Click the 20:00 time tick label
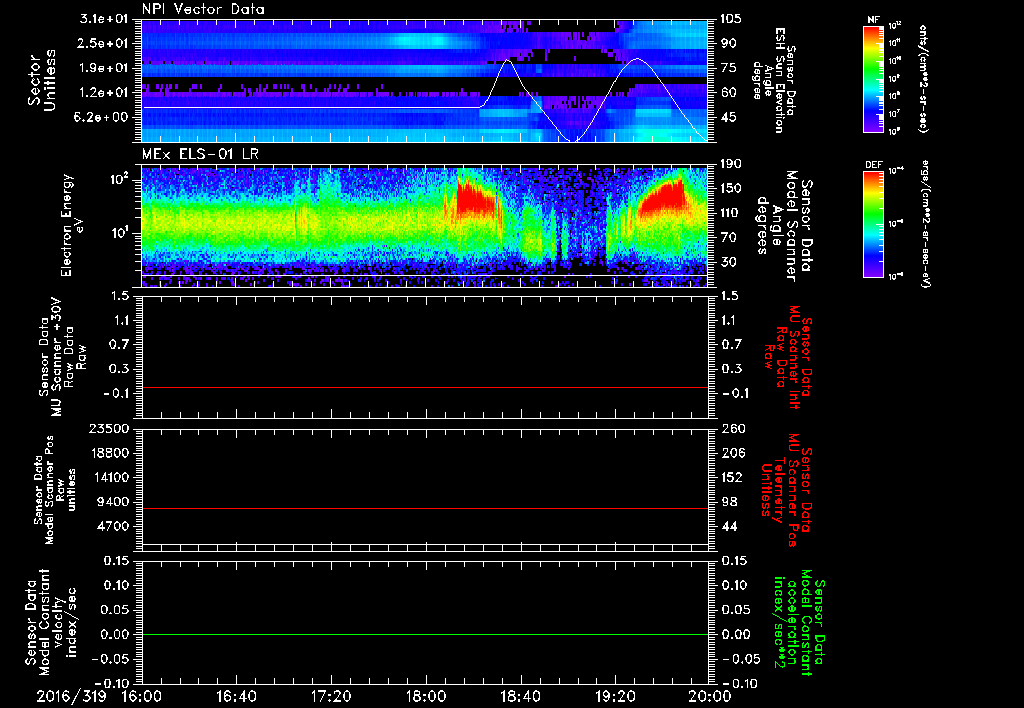1024x708 pixels. [711, 696]
